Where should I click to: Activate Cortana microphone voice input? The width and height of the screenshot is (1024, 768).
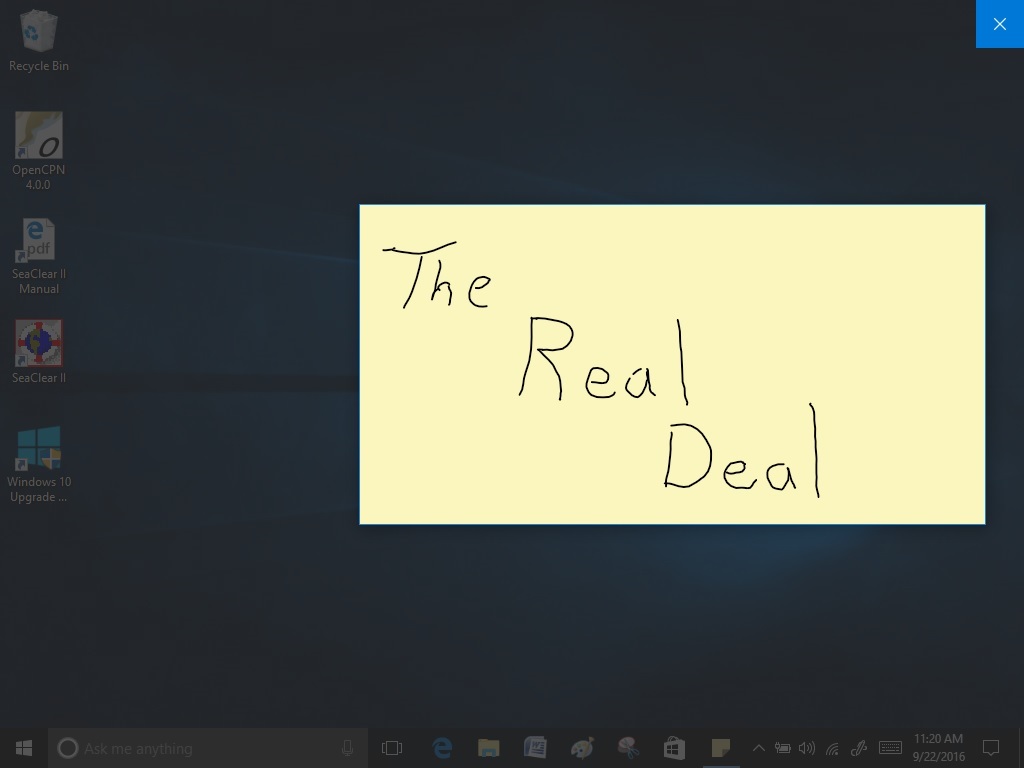pyautogui.click(x=347, y=748)
